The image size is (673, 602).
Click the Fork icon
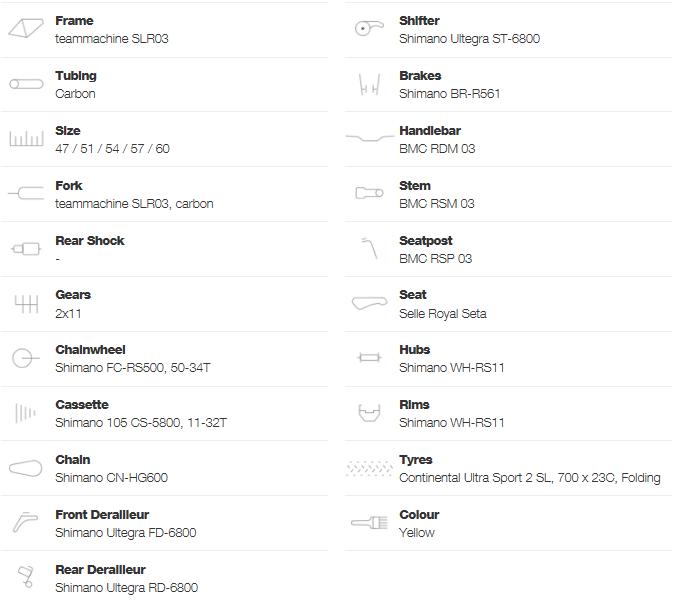[26, 193]
